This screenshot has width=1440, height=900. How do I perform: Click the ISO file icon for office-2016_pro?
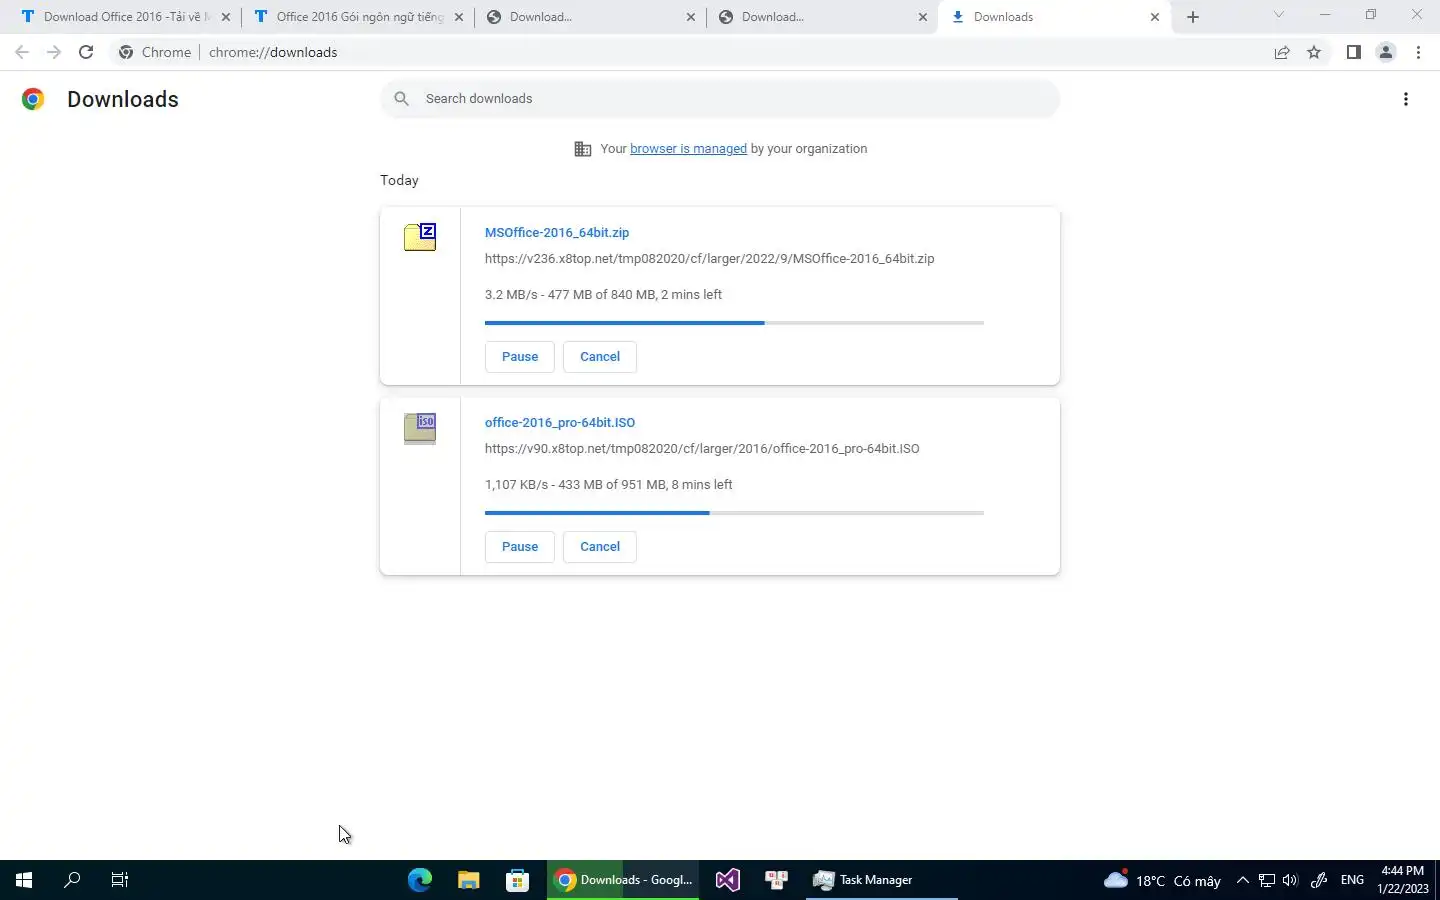(x=420, y=428)
